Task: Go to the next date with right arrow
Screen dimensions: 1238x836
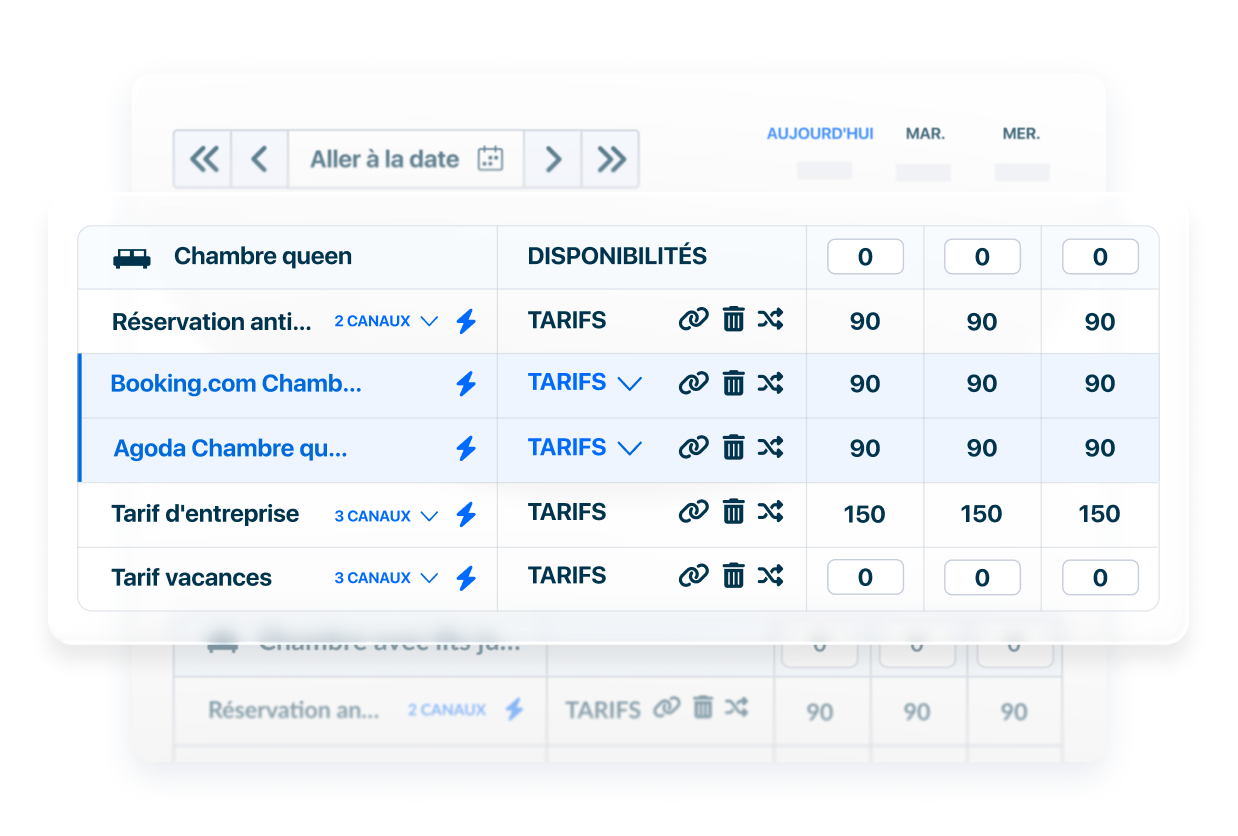Action: point(553,159)
